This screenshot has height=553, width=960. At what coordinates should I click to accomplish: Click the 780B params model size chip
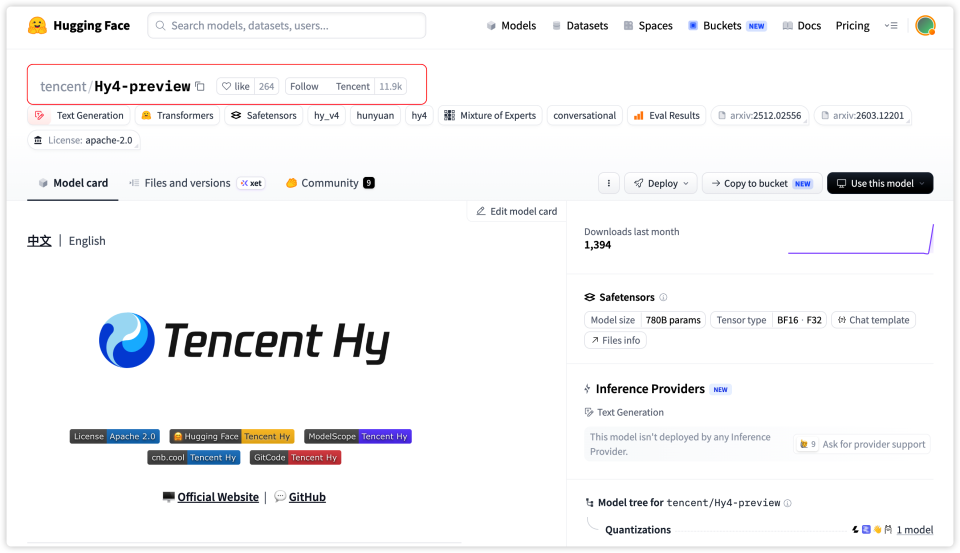[645, 320]
